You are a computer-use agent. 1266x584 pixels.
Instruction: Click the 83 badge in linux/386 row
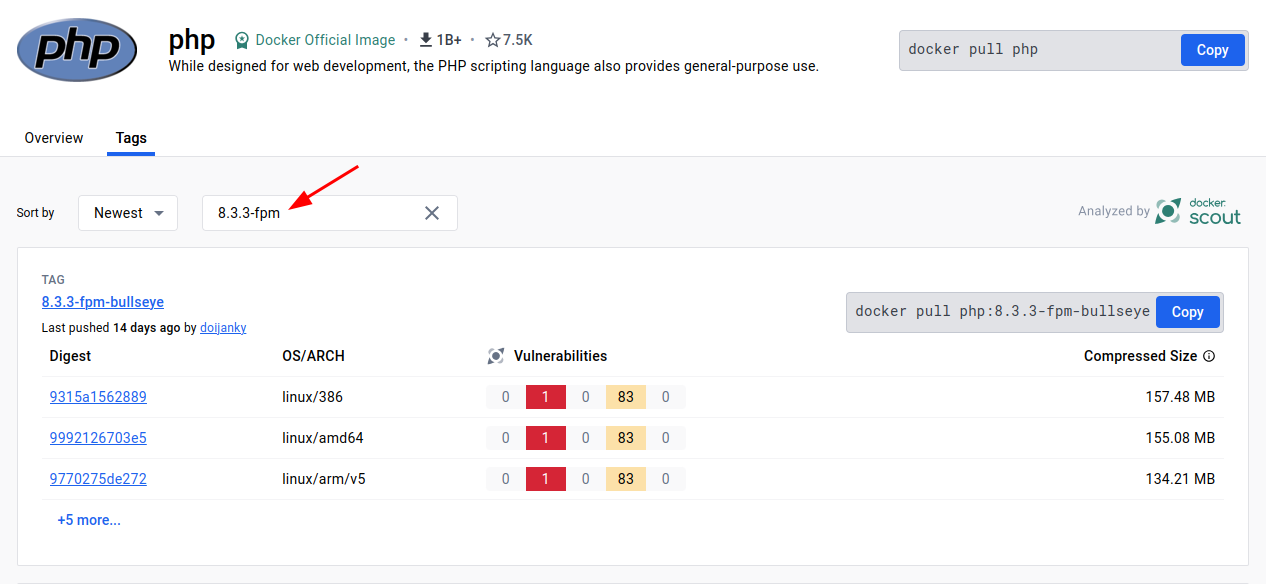click(626, 397)
